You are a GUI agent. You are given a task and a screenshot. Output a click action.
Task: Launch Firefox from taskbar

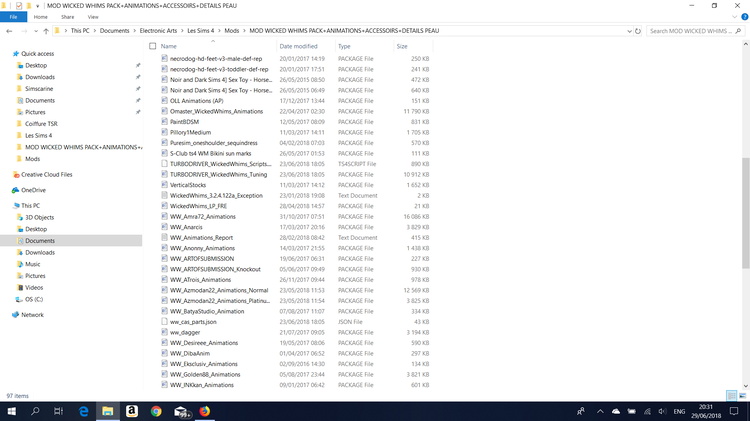pyautogui.click(x=205, y=411)
